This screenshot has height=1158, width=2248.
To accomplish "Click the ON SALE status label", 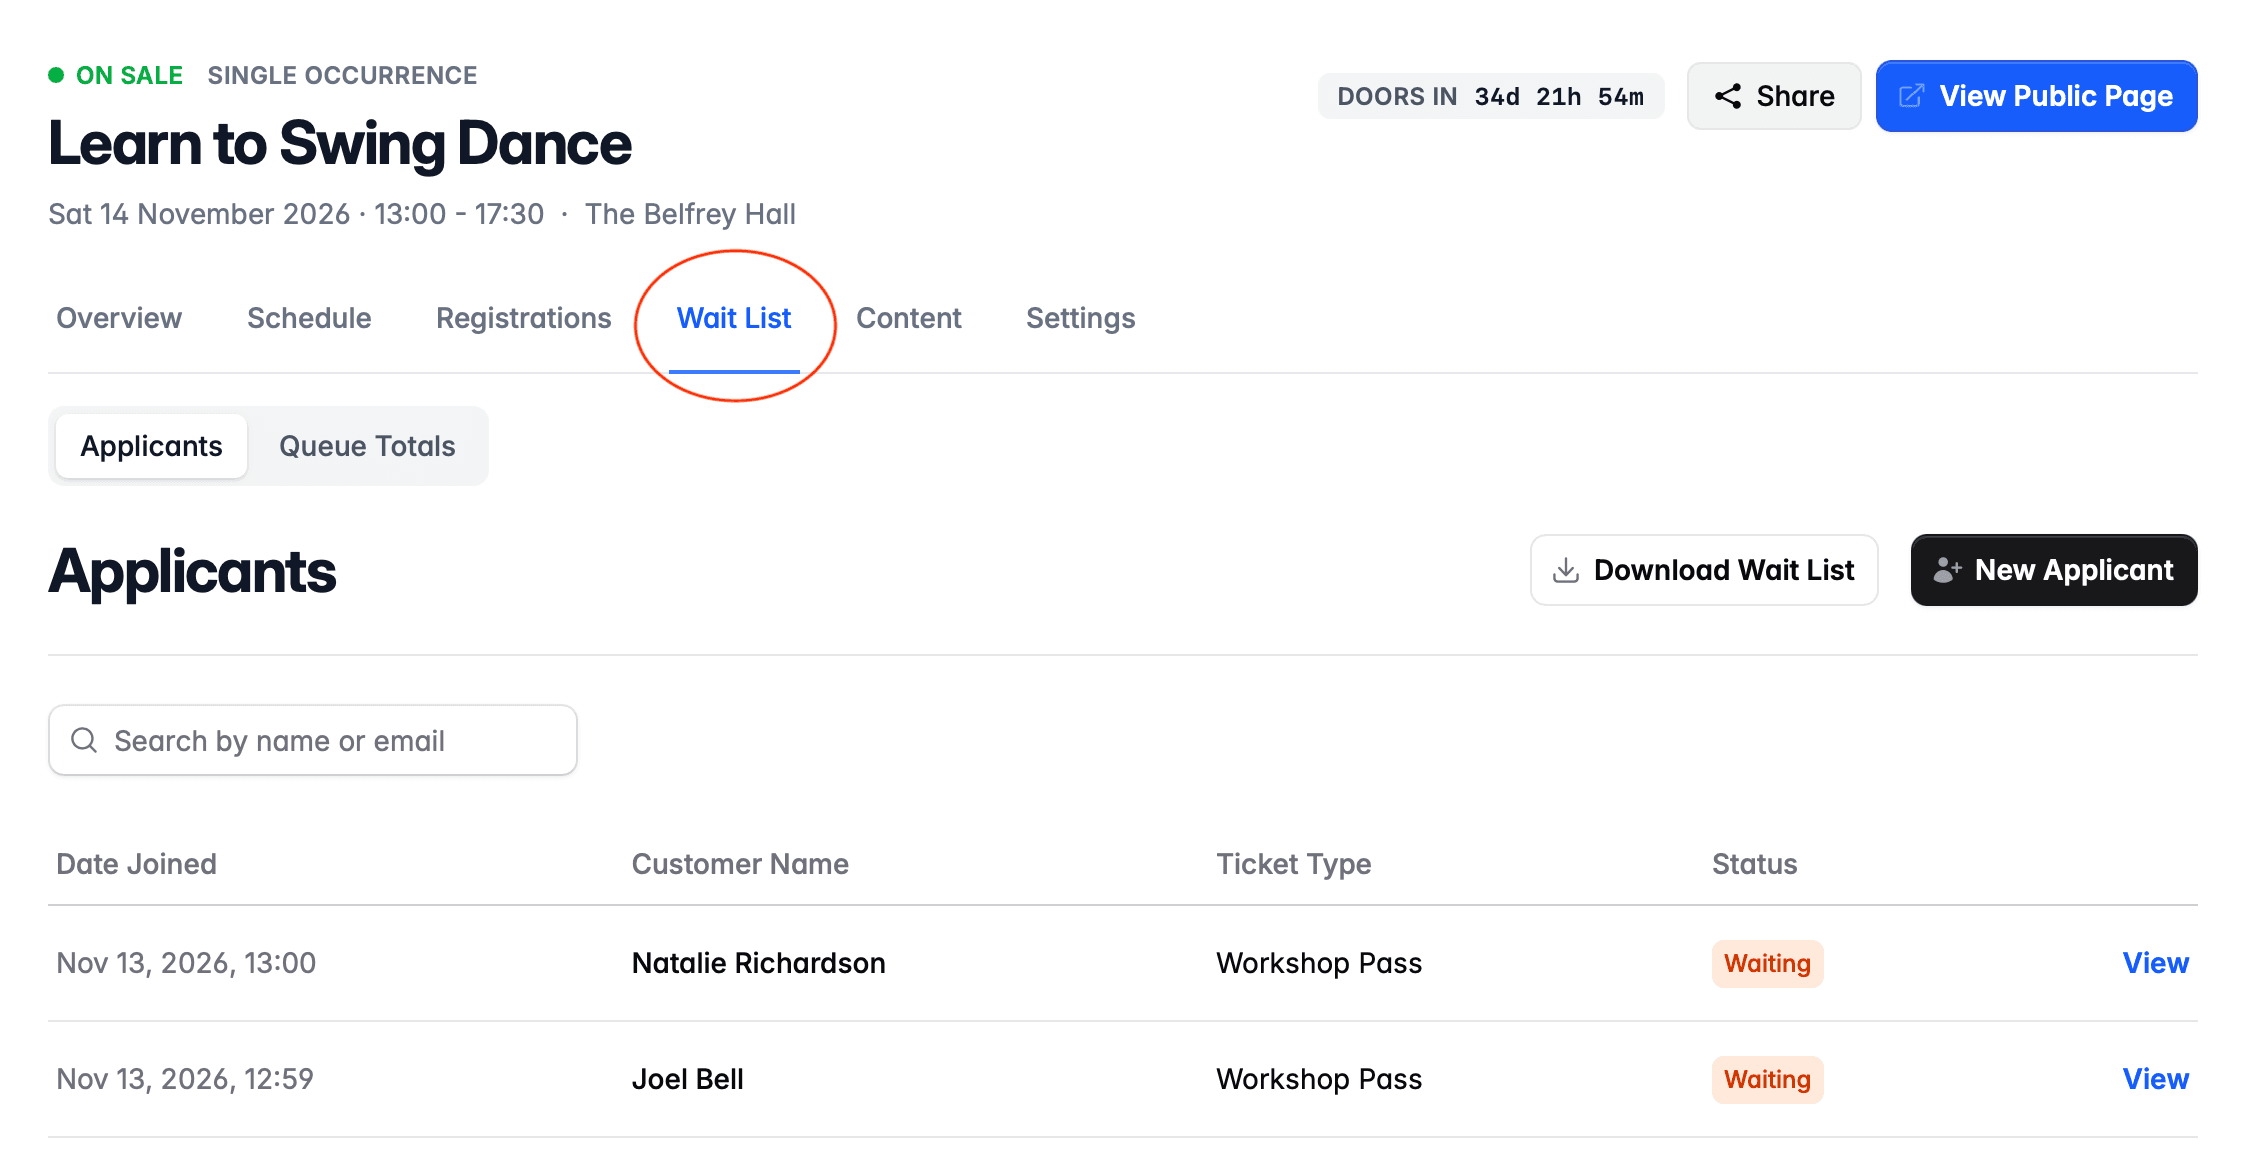I will [x=129, y=75].
